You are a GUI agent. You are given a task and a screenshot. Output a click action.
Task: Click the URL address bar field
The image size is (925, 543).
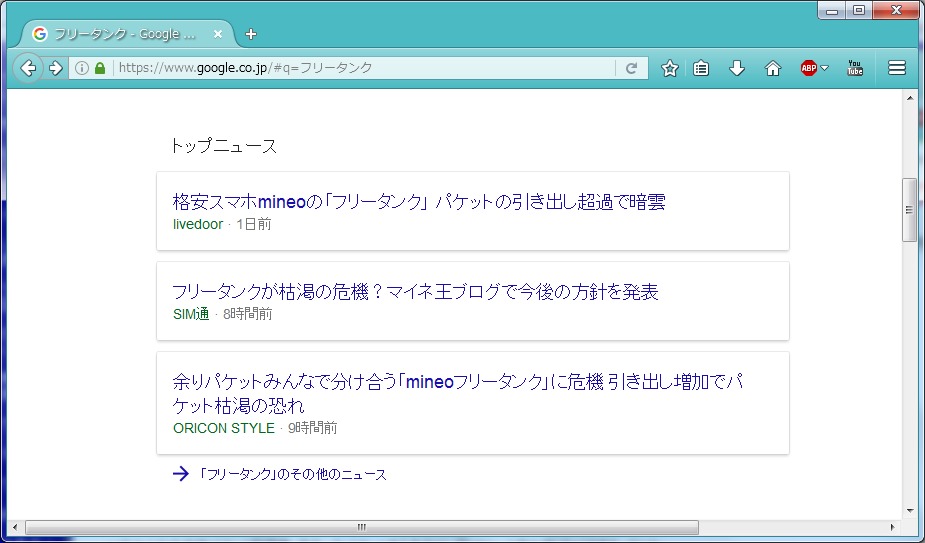click(x=360, y=68)
